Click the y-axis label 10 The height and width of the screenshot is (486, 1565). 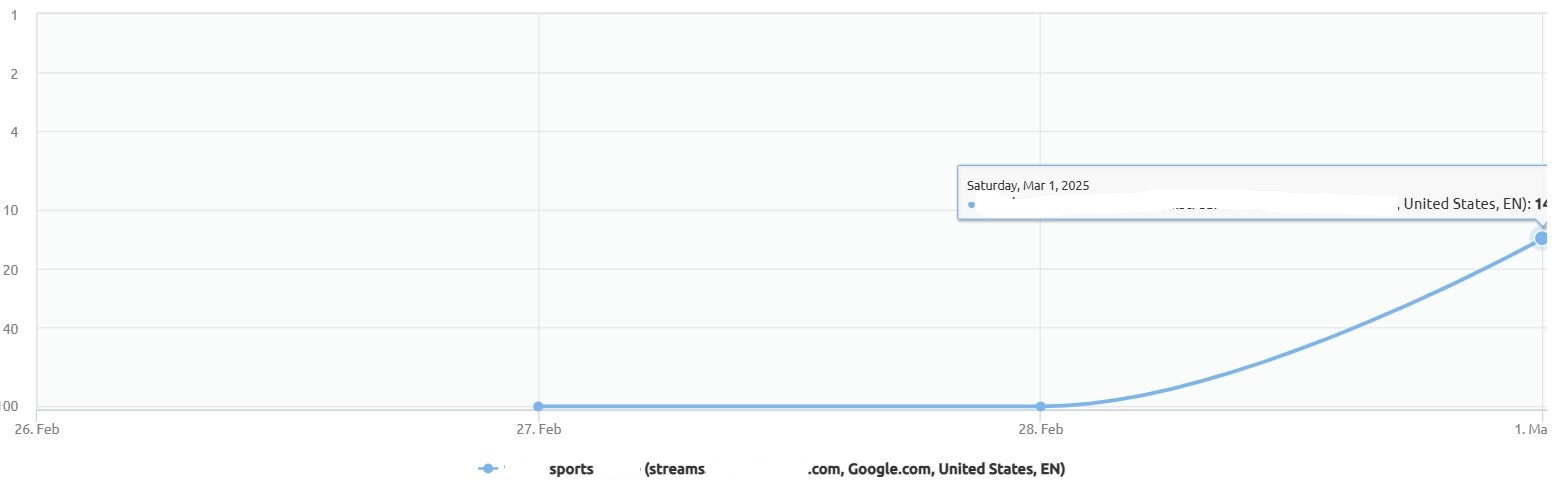[10, 210]
